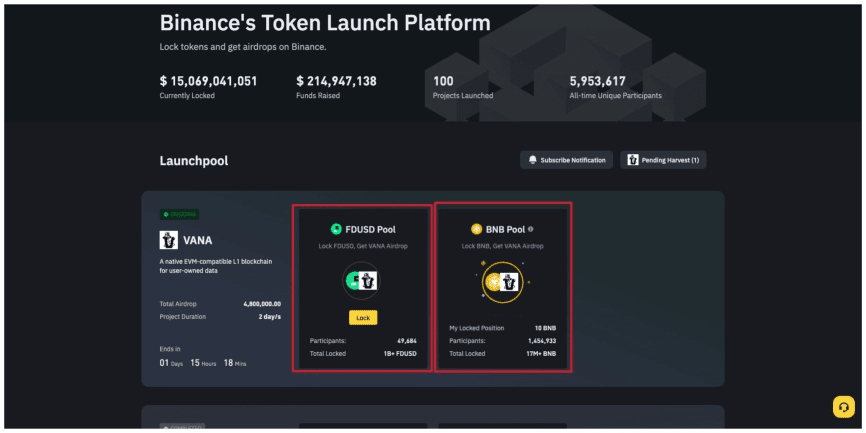Click the yellow BNB coin icon in the pool title
The height and width of the screenshot is (433, 866).
pyautogui.click(x=476, y=229)
